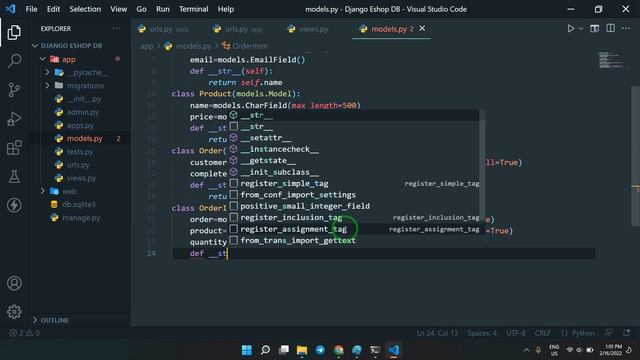Collapse the app folder
The image size is (640, 360).
point(69,59)
